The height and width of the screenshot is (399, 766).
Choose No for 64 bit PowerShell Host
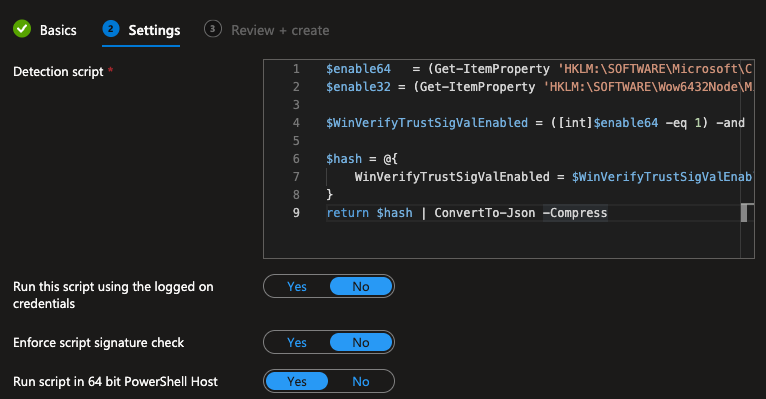coord(361,381)
